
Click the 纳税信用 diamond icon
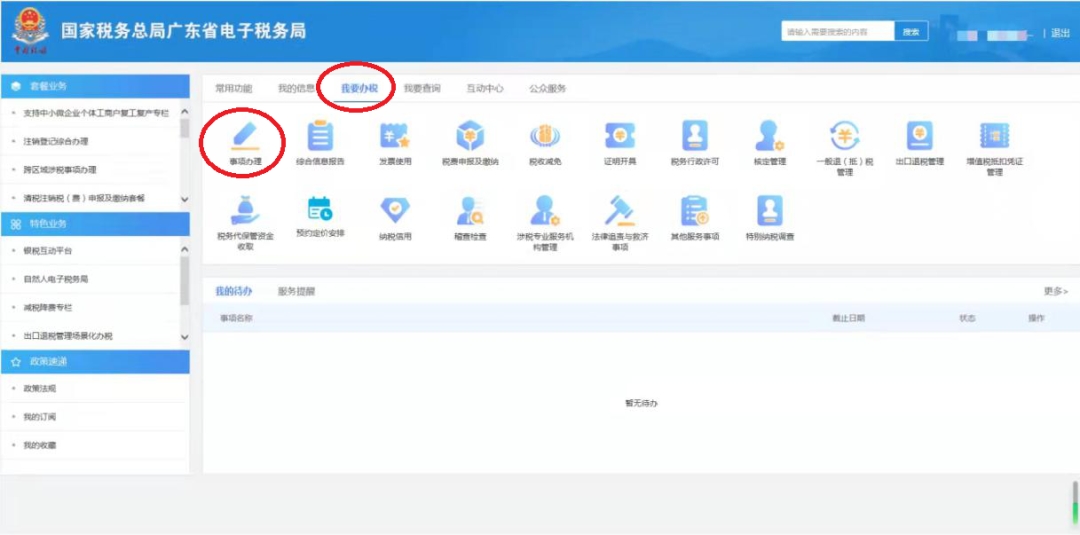395,211
